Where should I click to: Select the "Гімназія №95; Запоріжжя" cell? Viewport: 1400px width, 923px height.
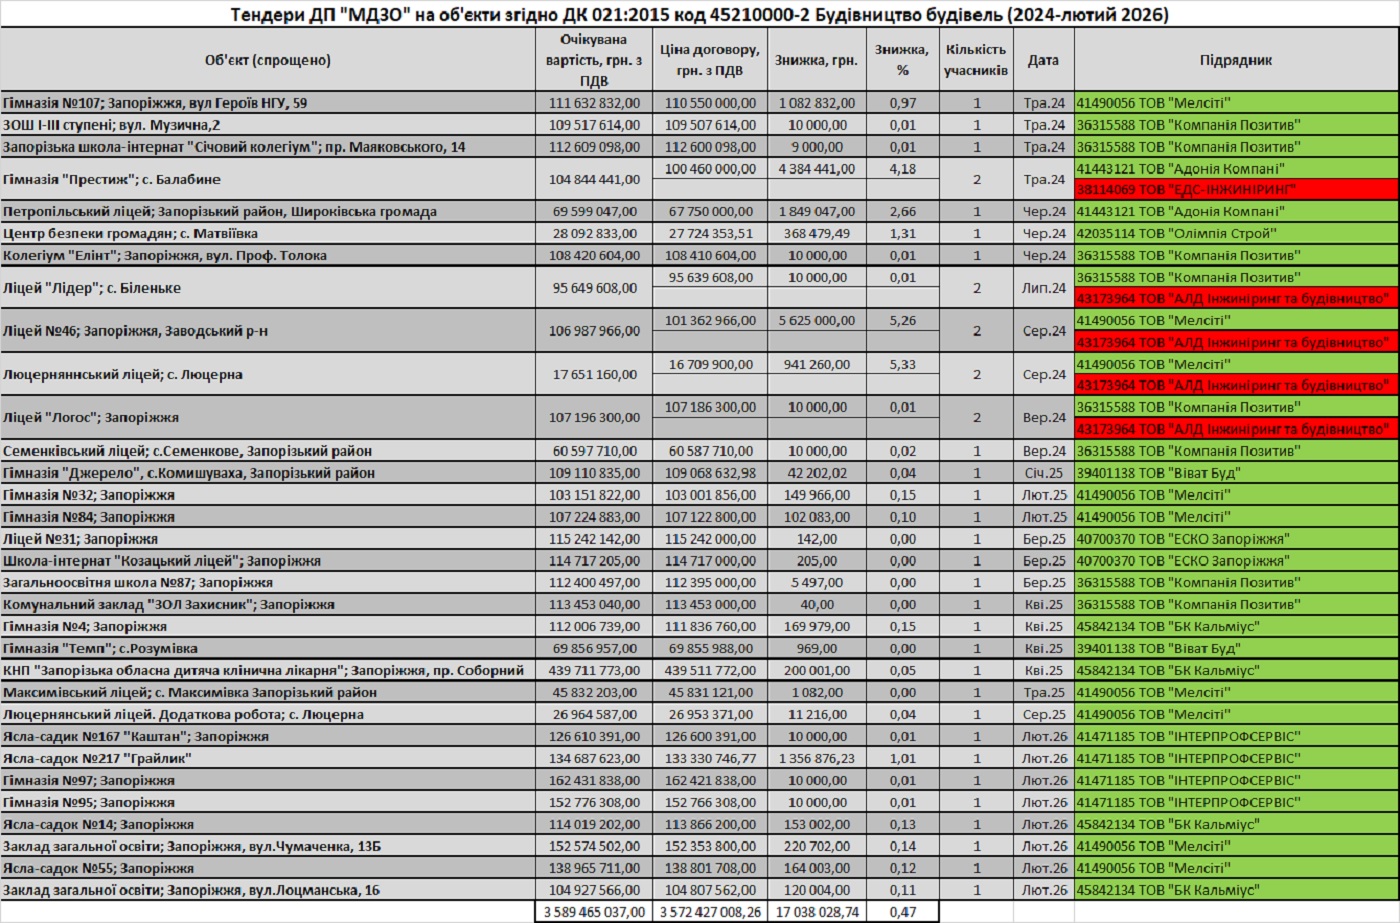tap(267, 803)
